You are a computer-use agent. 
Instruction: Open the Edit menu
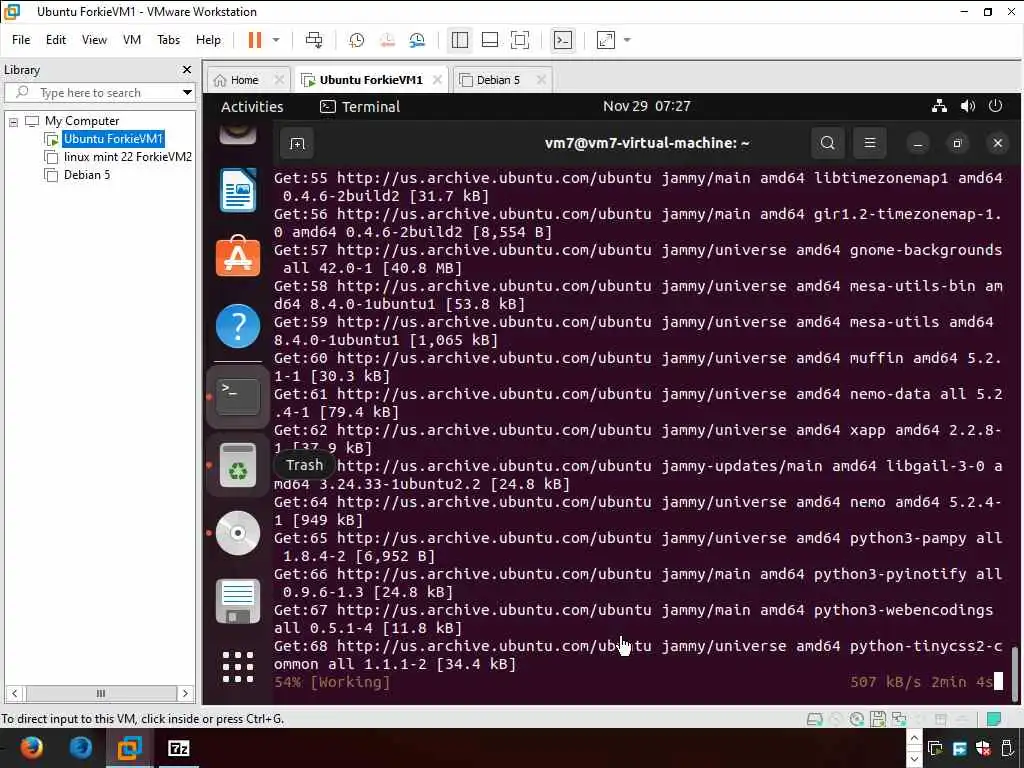point(56,40)
